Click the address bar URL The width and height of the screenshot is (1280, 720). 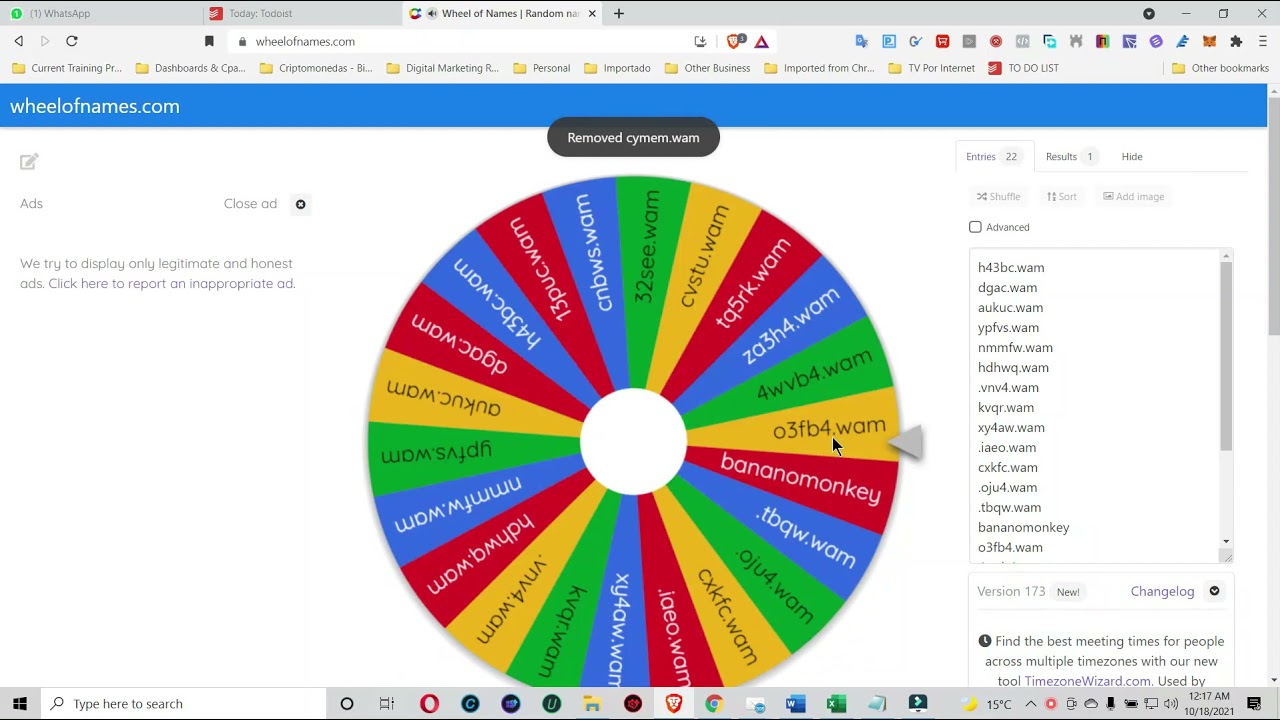(x=305, y=42)
